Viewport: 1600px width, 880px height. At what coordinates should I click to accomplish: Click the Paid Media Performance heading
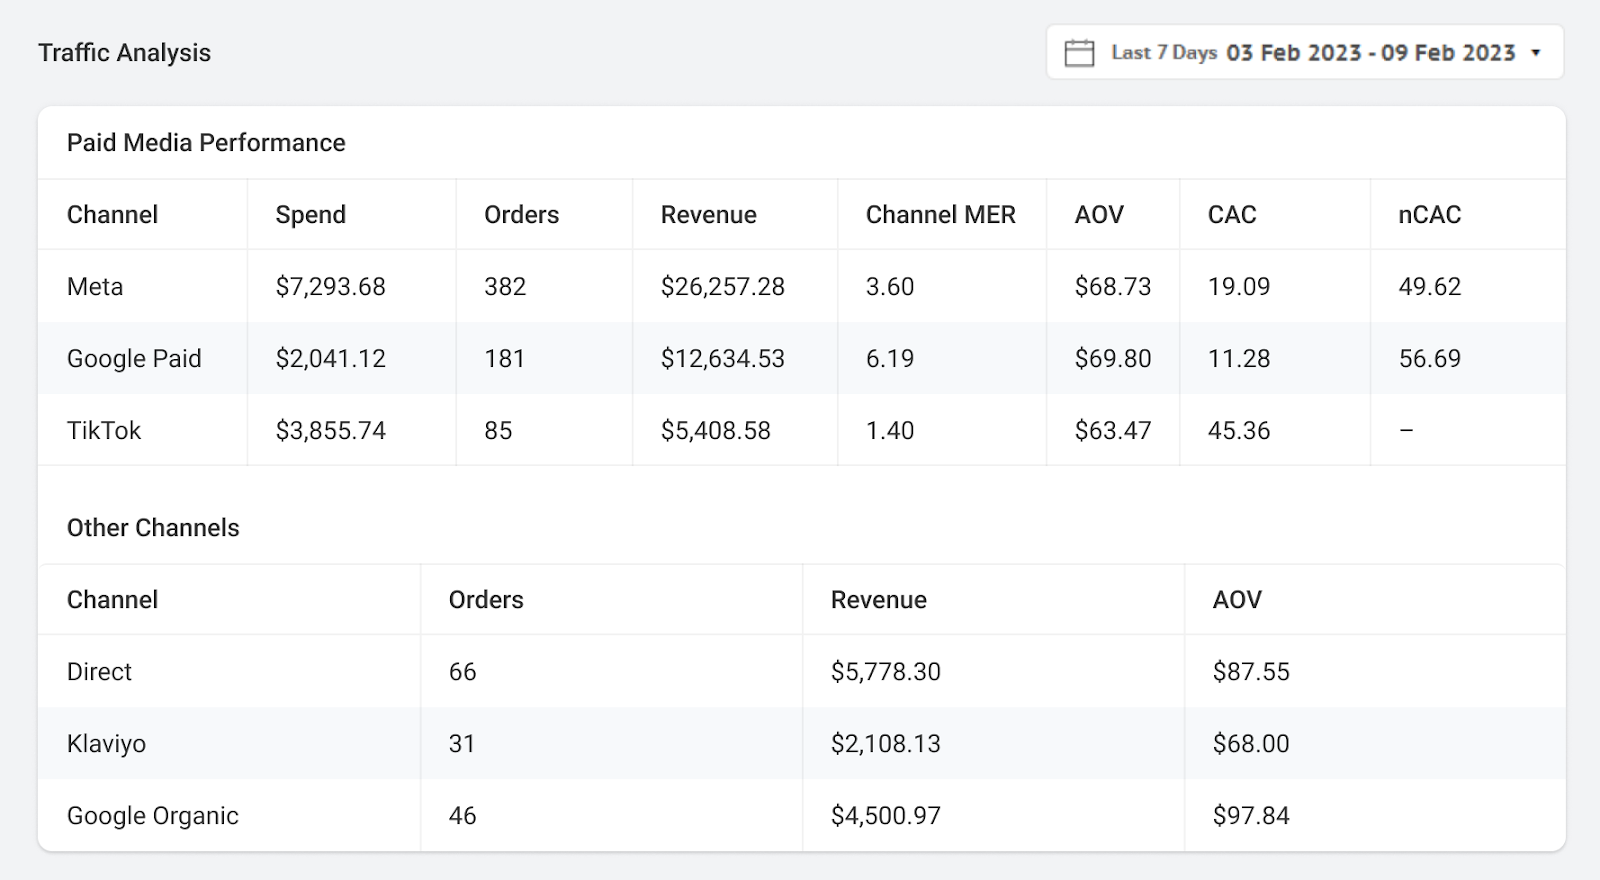pos(206,143)
